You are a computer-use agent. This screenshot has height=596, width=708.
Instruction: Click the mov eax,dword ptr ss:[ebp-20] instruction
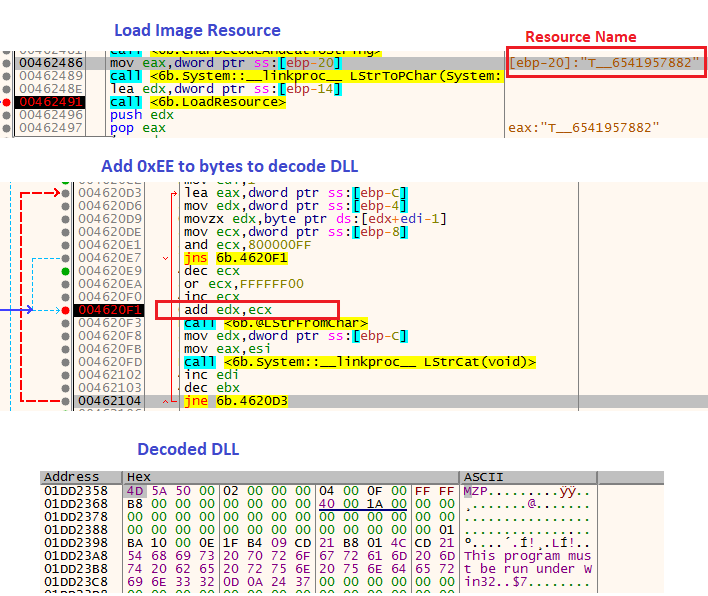(226, 63)
